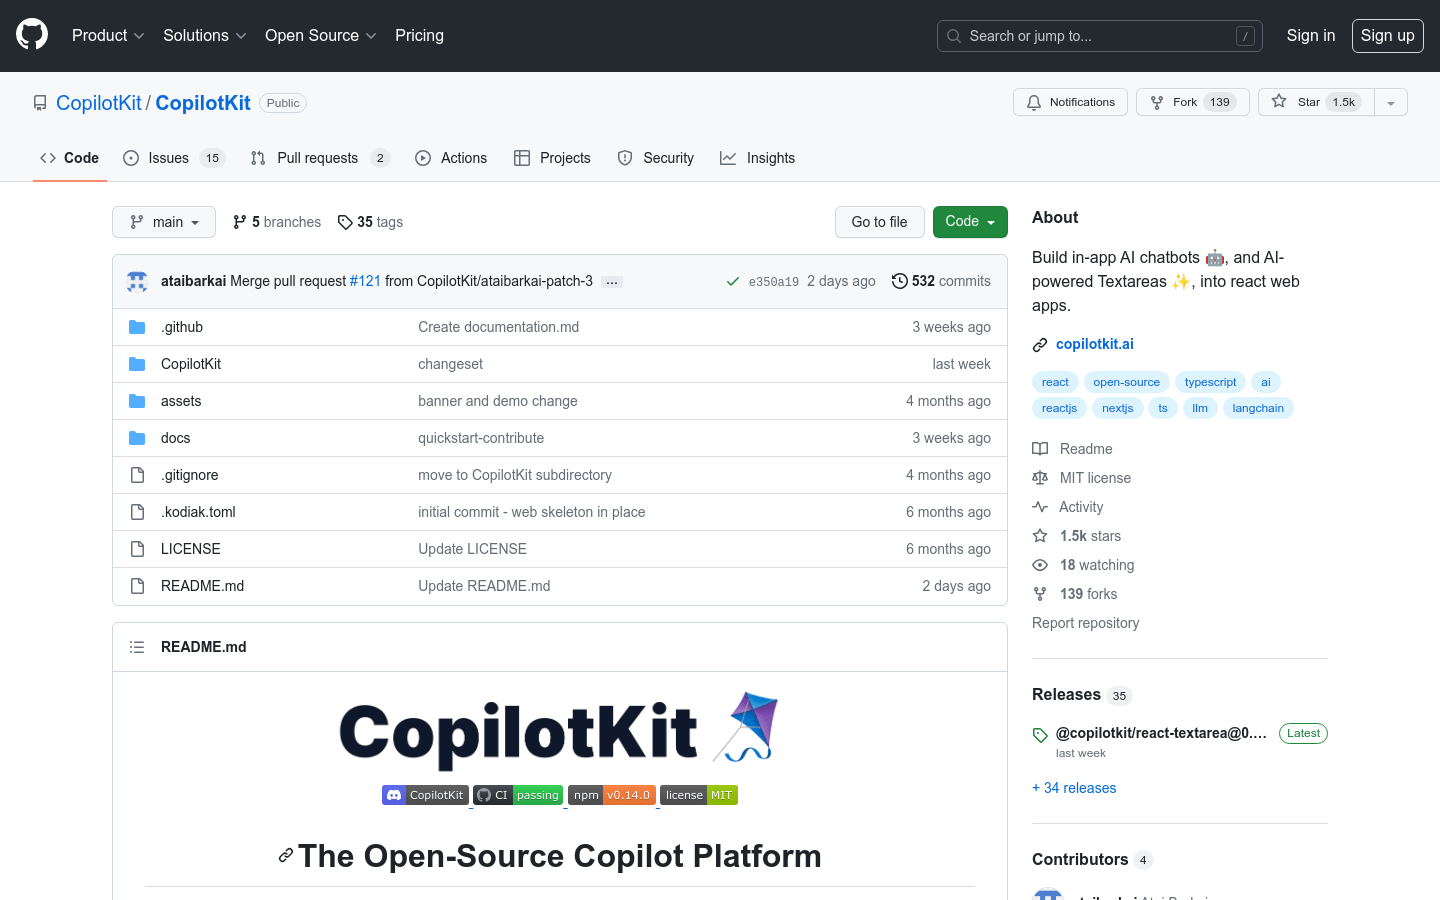Select the Fork icon on the repo
Screen dimensions: 1440x900
coord(1155,101)
